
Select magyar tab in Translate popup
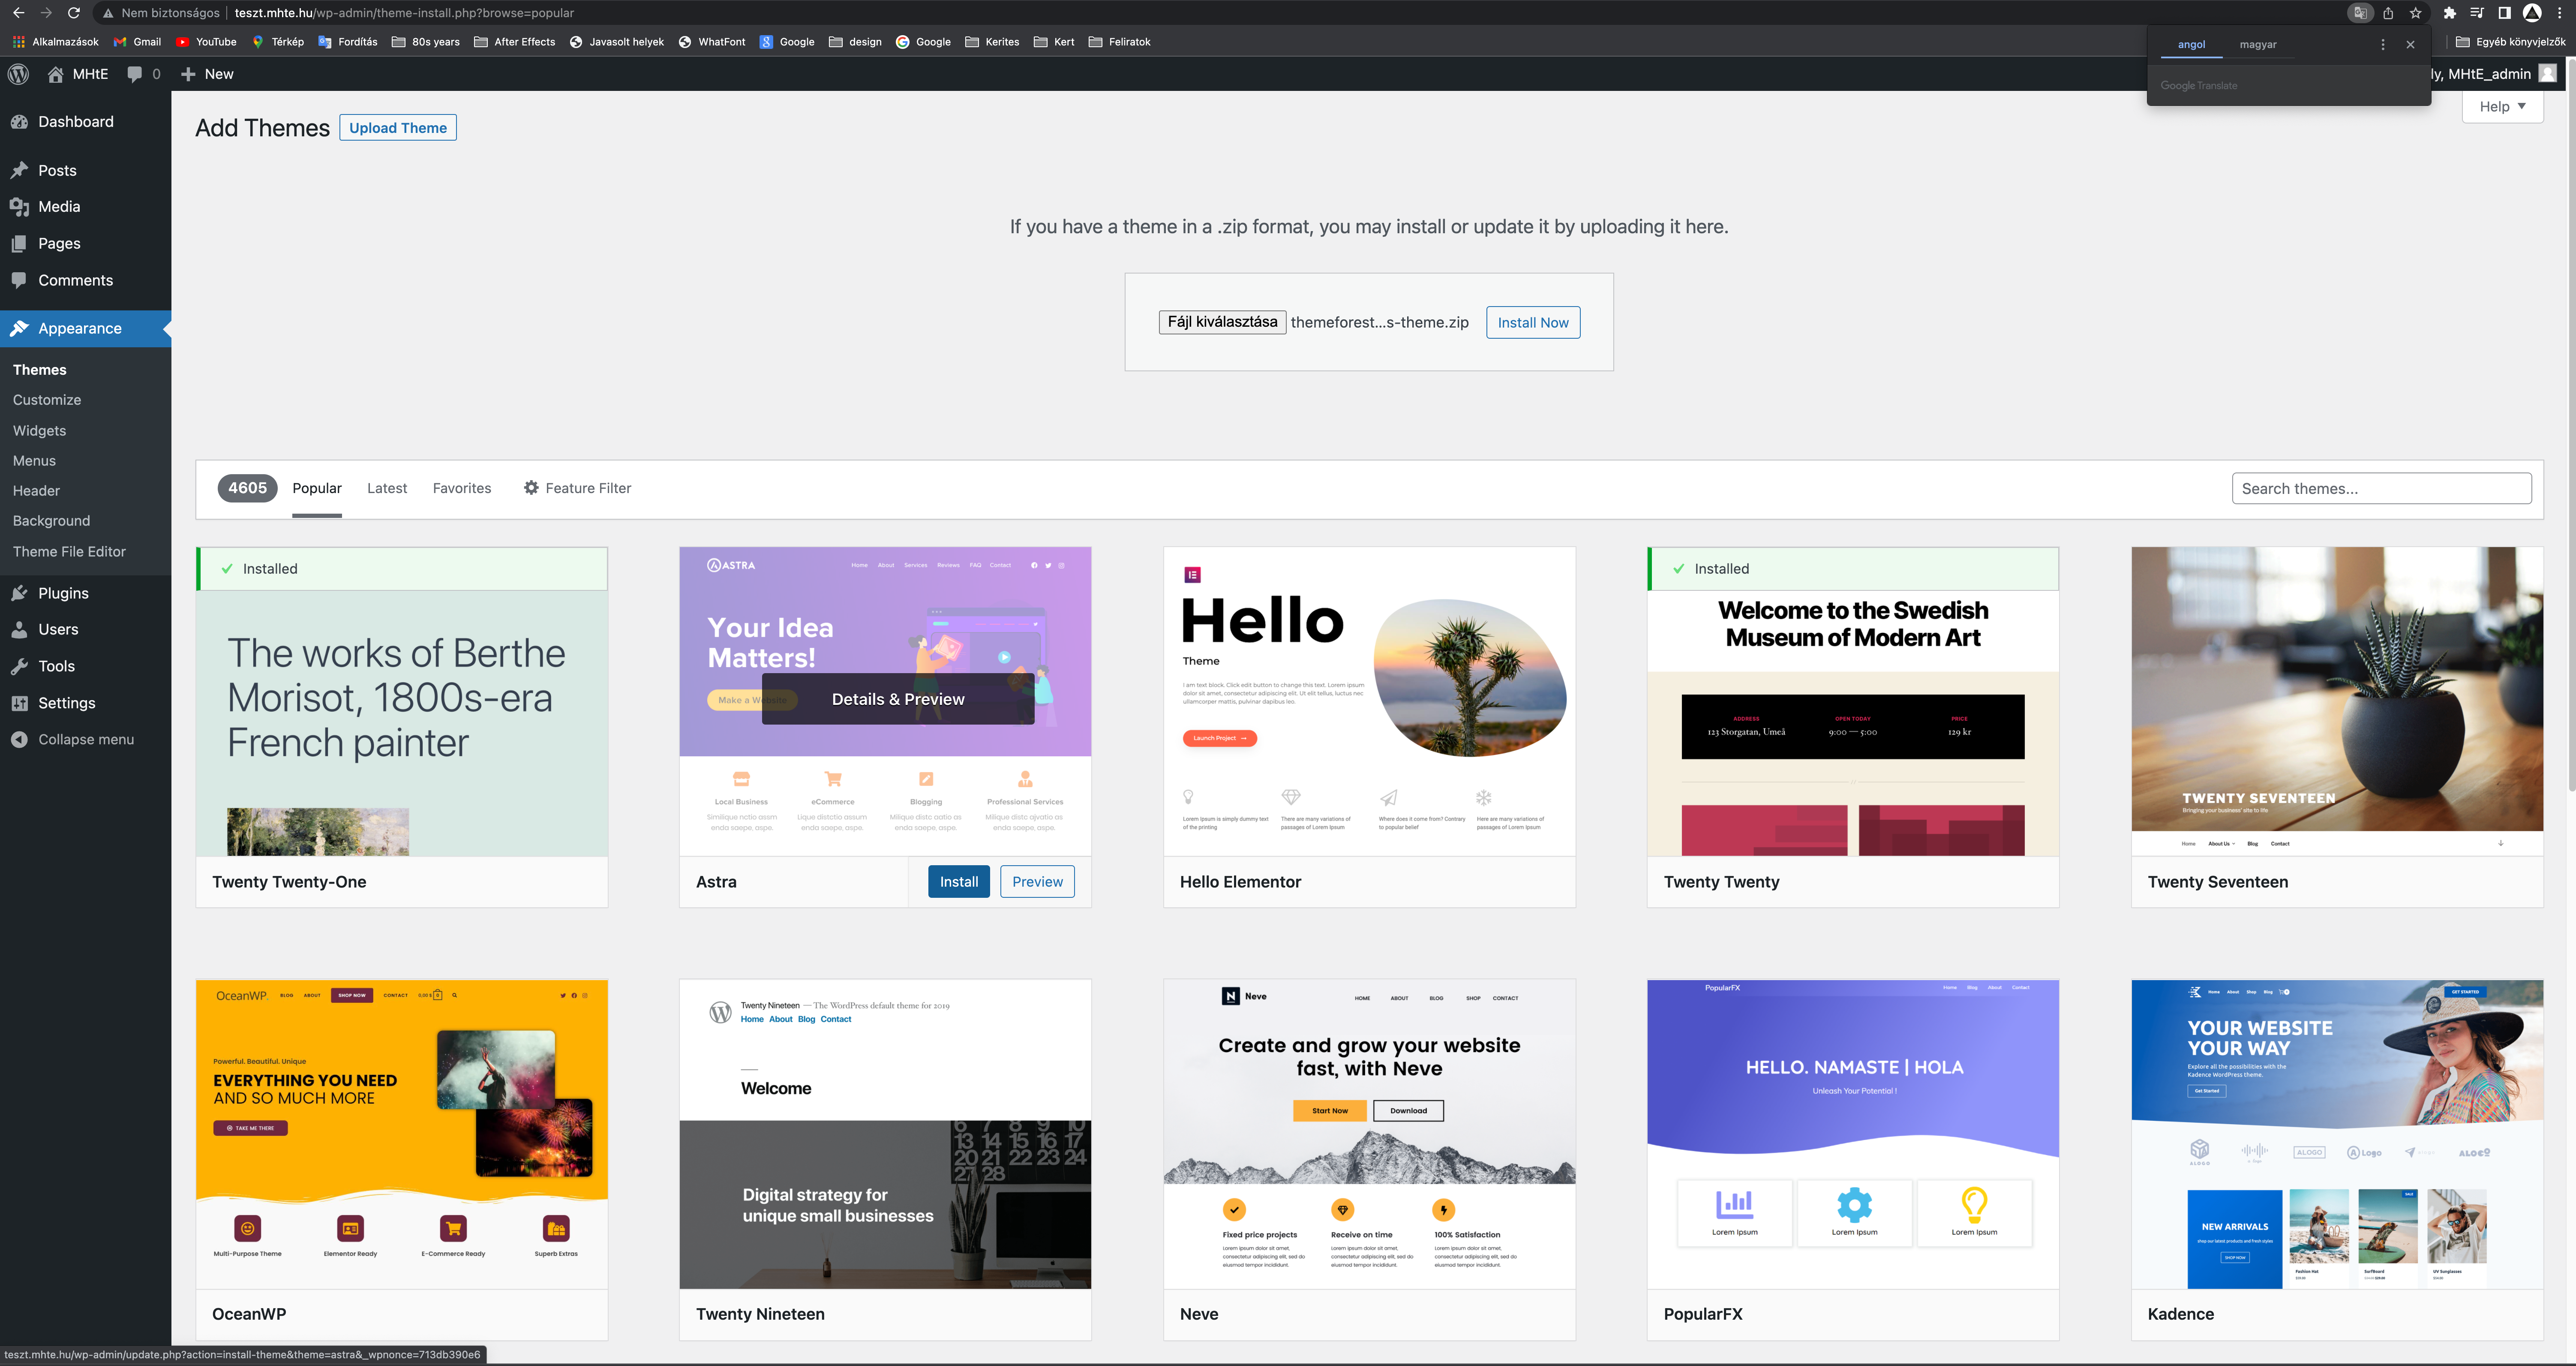click(x=2258, y=45)
